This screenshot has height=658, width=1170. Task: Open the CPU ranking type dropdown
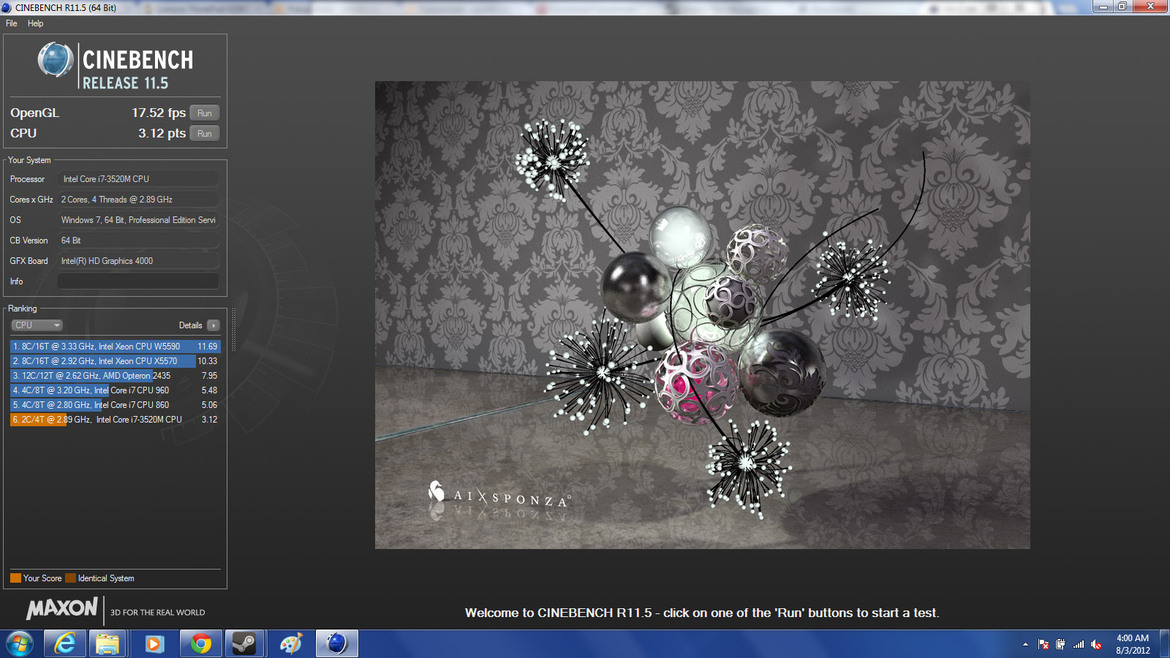[x=36, y=325]
